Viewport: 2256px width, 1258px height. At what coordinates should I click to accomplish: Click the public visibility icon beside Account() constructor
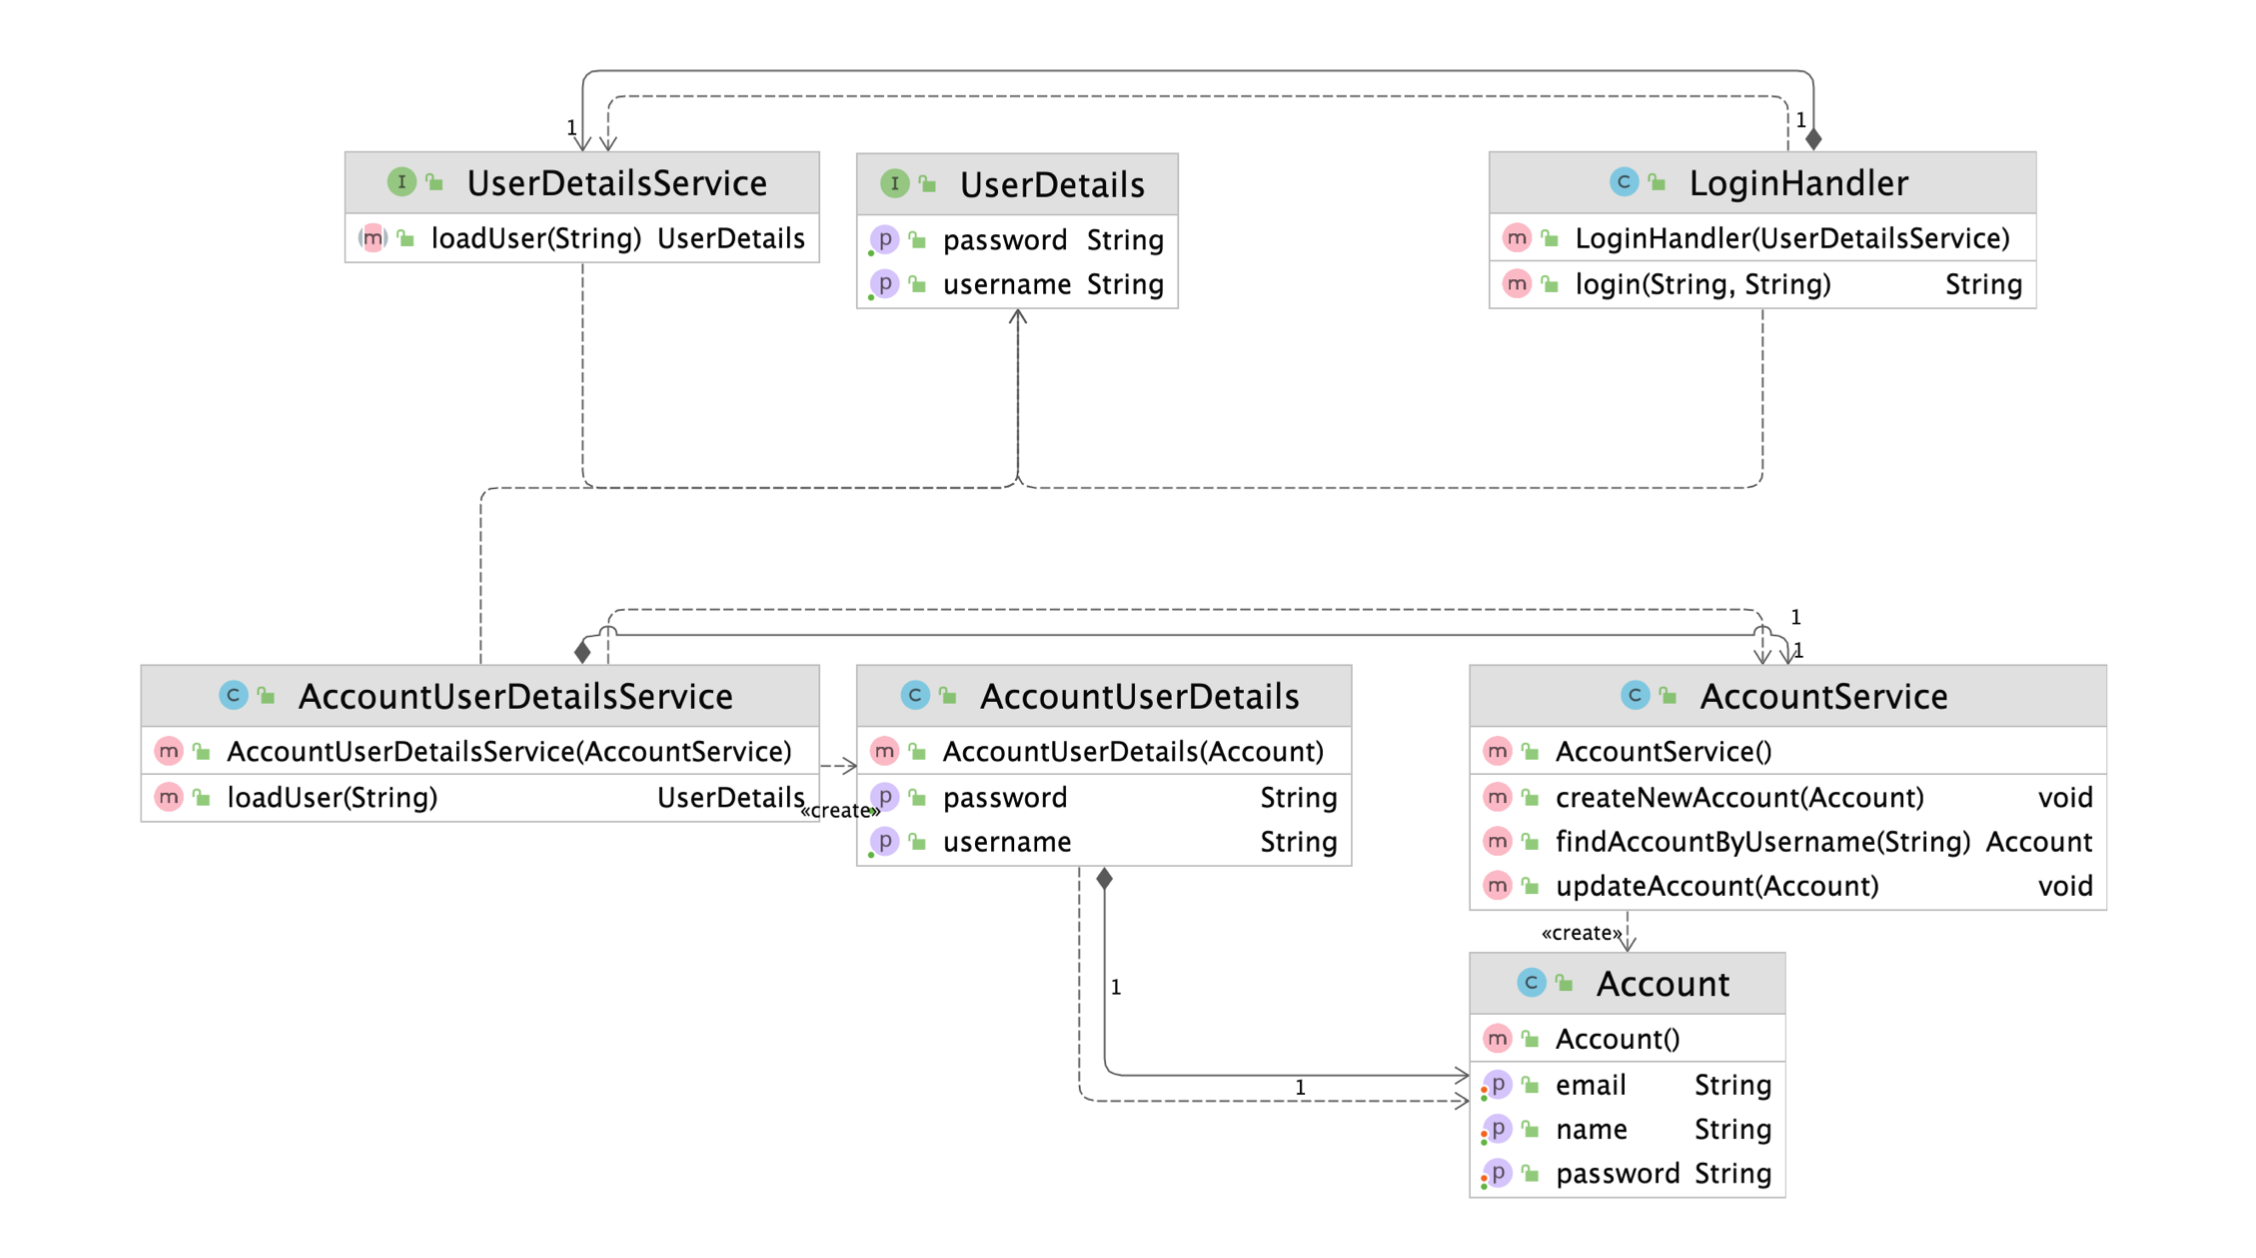point(1530,1040)
